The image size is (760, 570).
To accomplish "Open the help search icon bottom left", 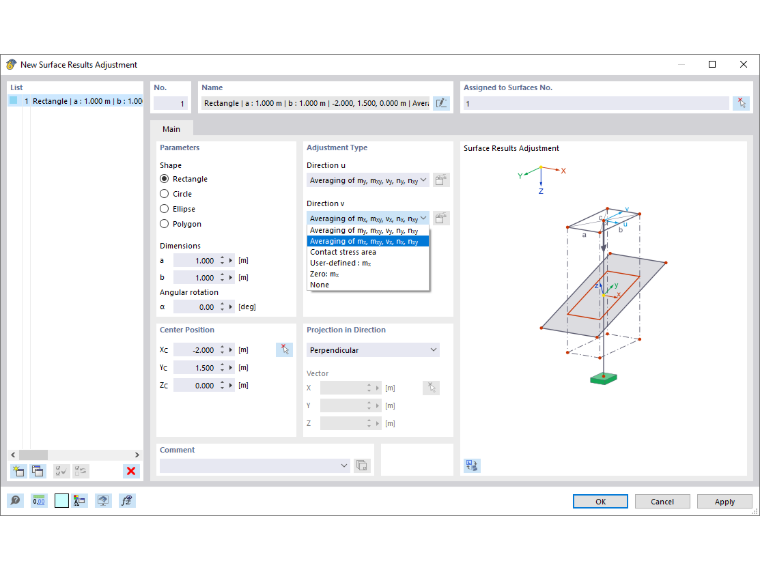I will pos(16,501).
